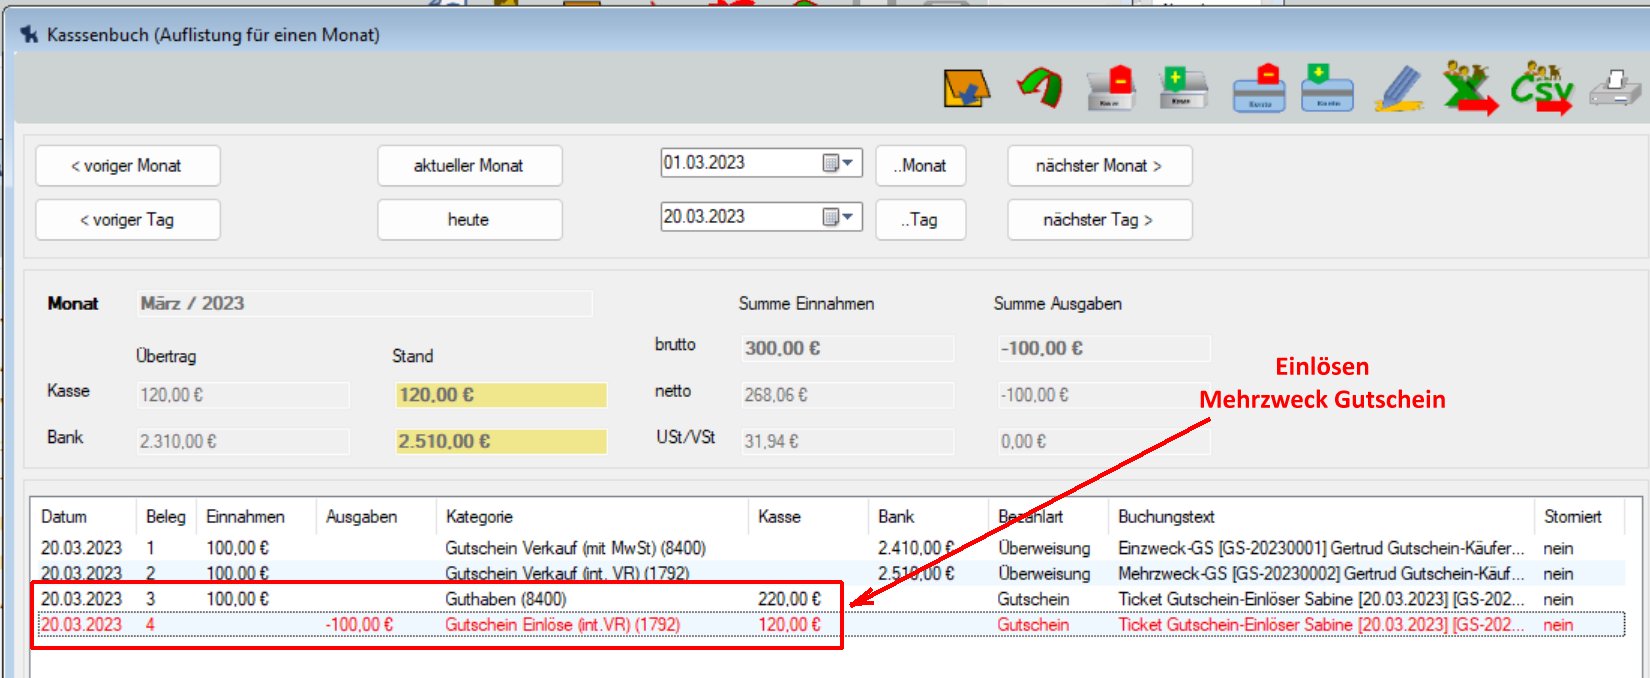The height and width of the screenshot is (678, 1650).
Task: Click the 'Buchungstext' column header
Action: [1166, 517]
